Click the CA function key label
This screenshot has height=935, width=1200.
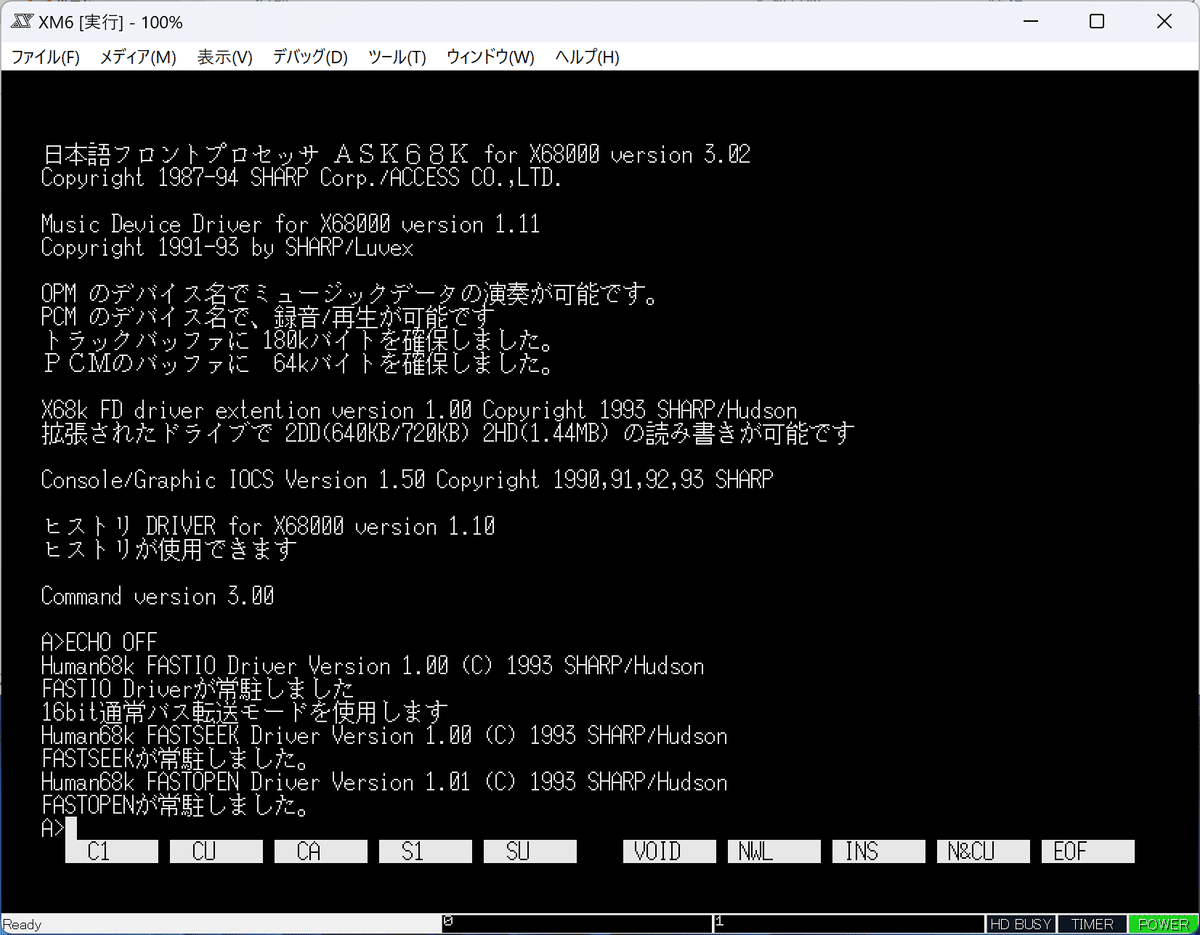pyautogui.click(x=320, y=851)
